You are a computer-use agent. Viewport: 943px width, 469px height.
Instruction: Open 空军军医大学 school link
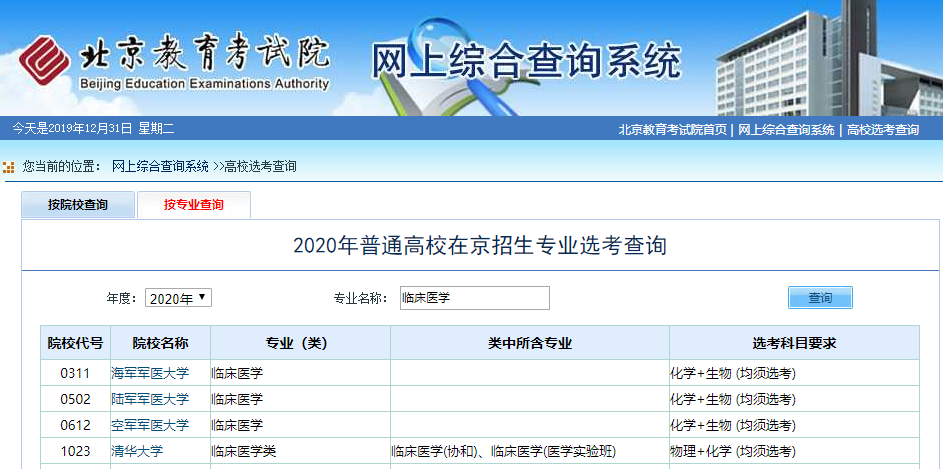point(150,425)
